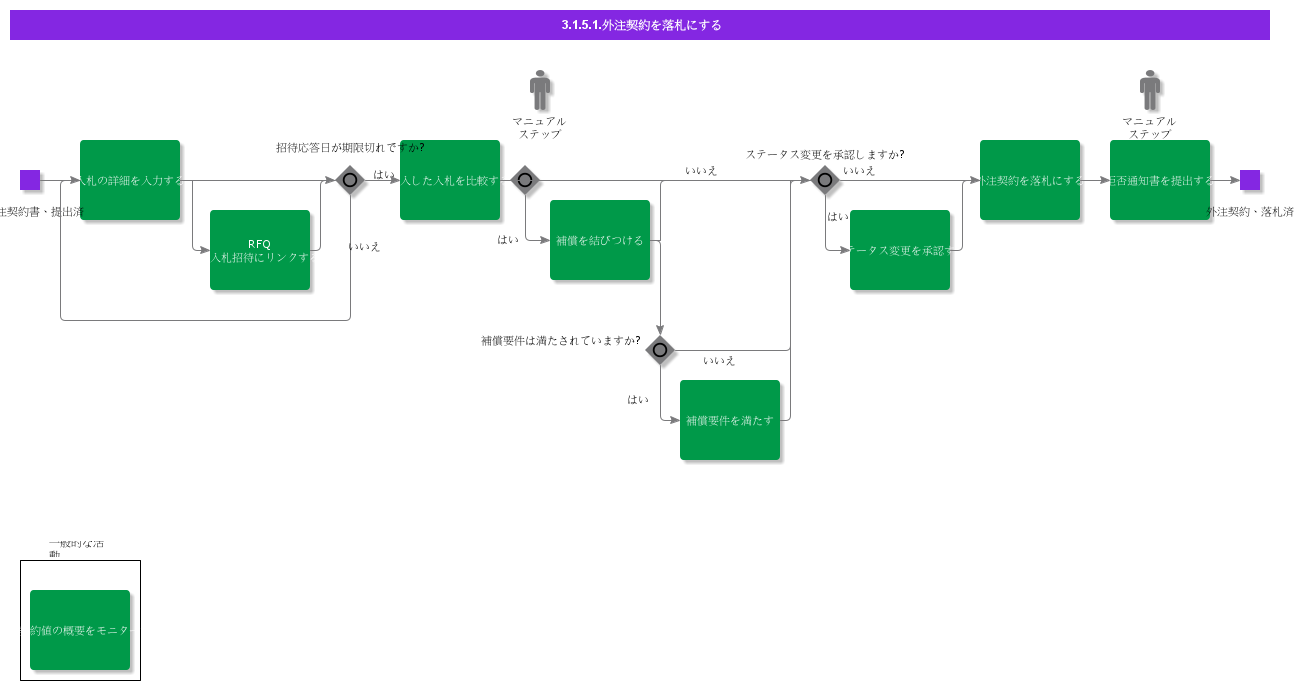The image size is (1305, 690).
Task: Click the はい label below ステータス gateway
Action: (838, 216)
